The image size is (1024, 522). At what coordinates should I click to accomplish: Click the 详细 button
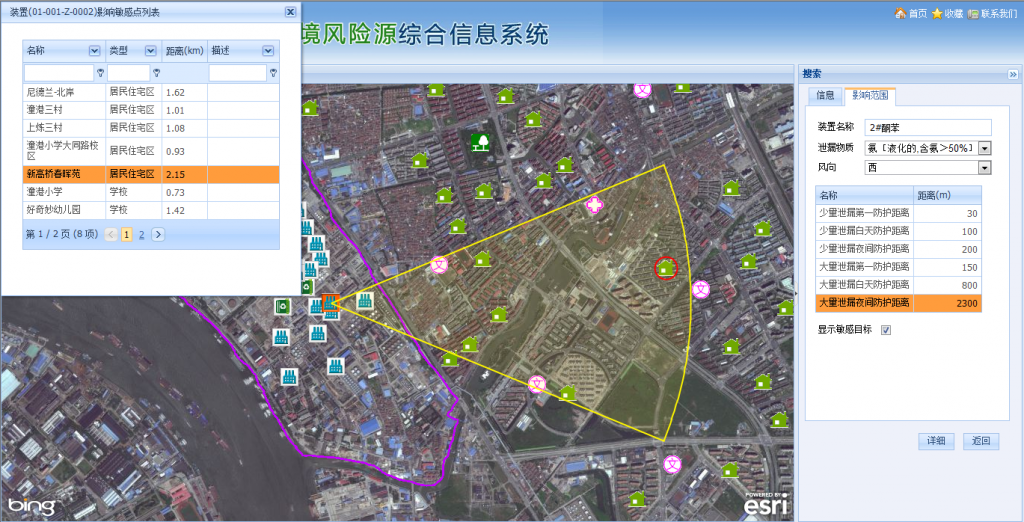(935, 441)
